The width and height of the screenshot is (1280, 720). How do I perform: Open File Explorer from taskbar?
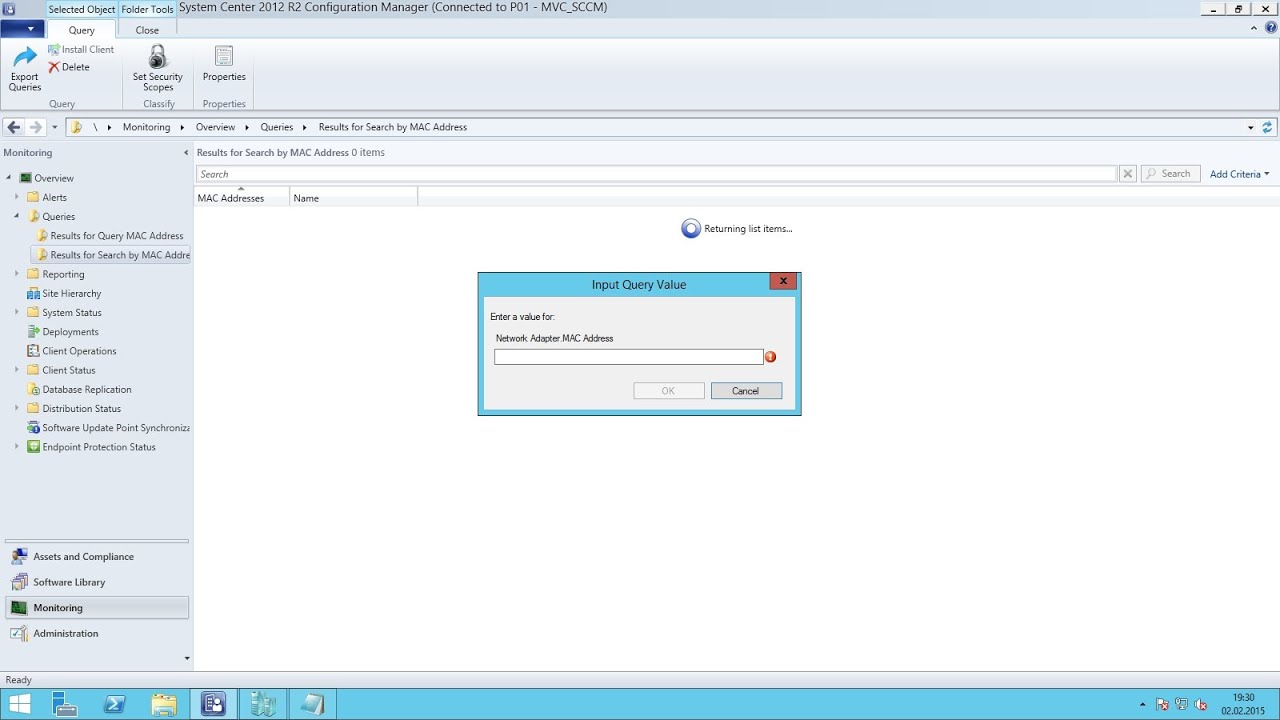[x=164, y=704]
